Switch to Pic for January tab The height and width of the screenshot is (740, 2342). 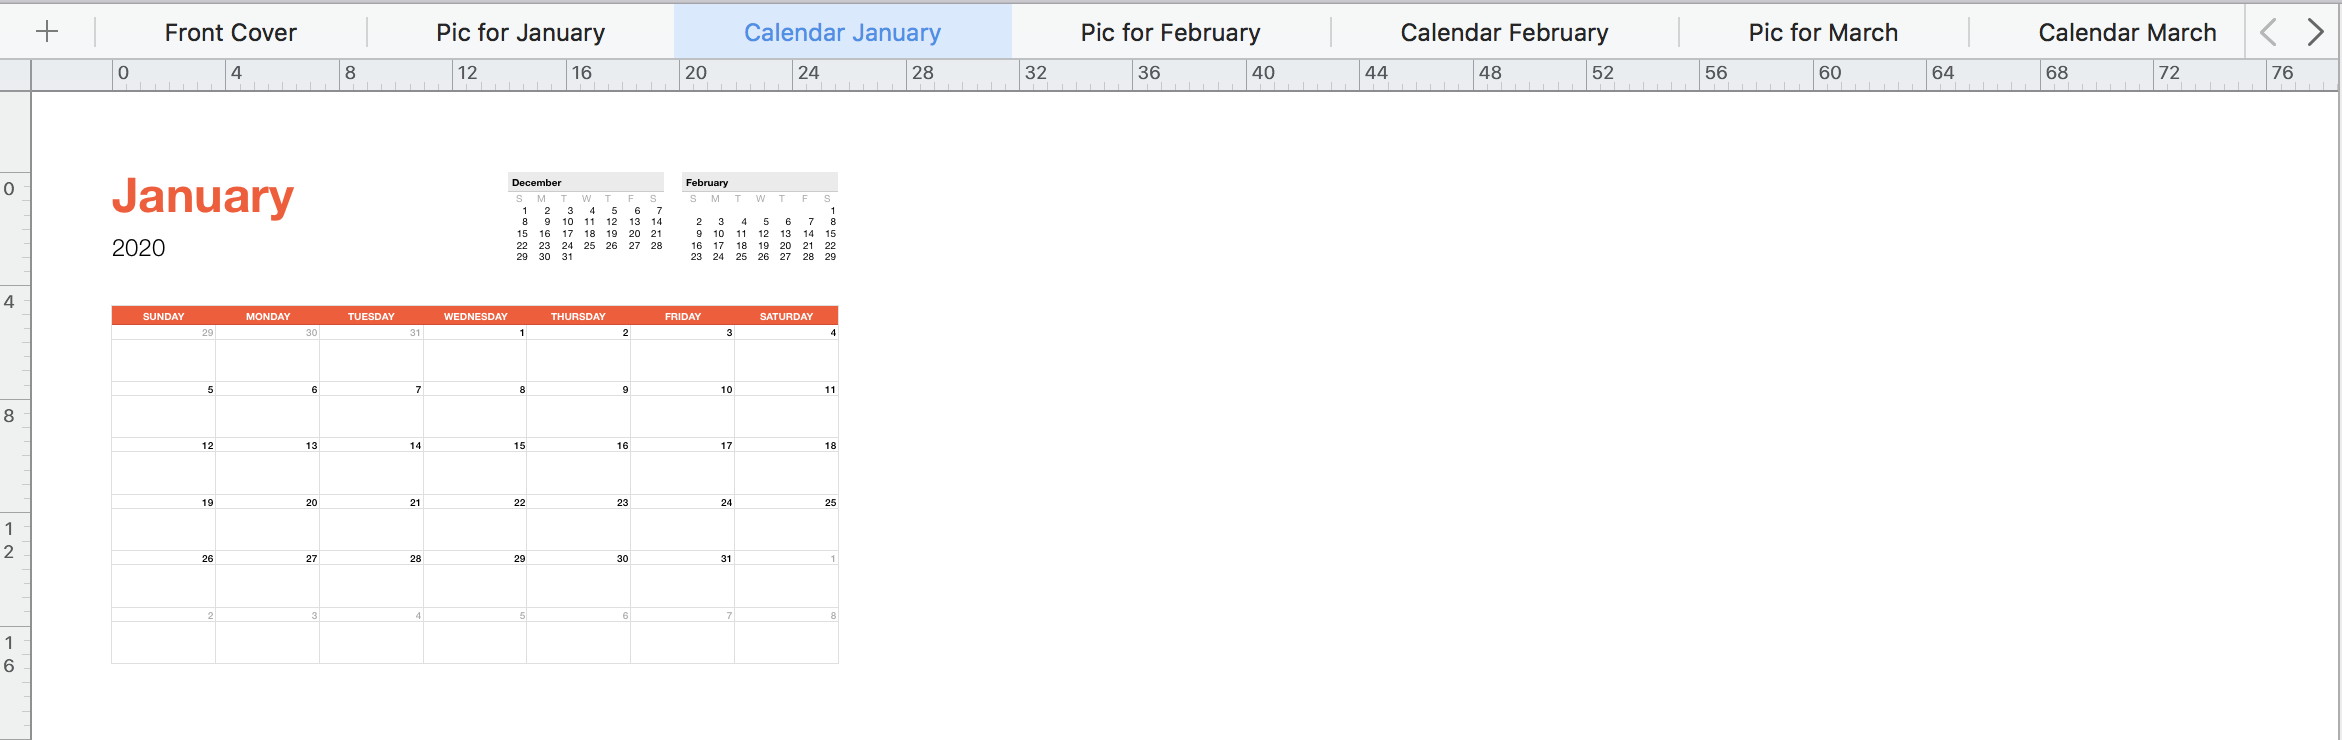coord(520,33)
